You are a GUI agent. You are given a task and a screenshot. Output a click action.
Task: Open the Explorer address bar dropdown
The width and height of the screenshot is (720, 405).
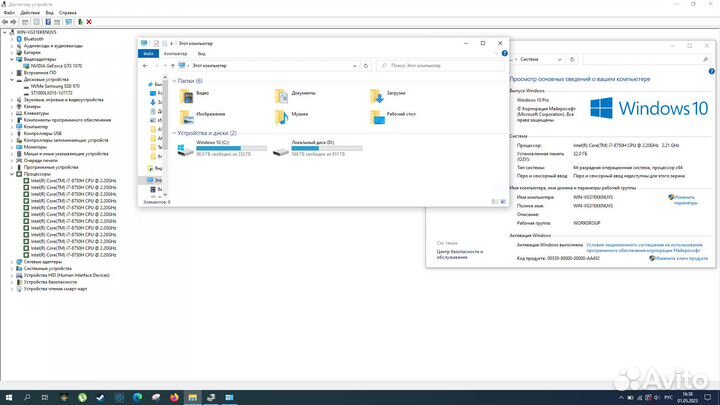(x=354, y=66)
